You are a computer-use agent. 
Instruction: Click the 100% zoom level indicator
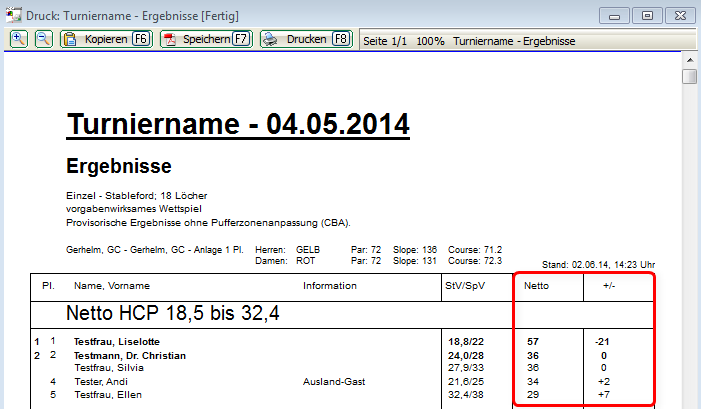tap(430, 40)
